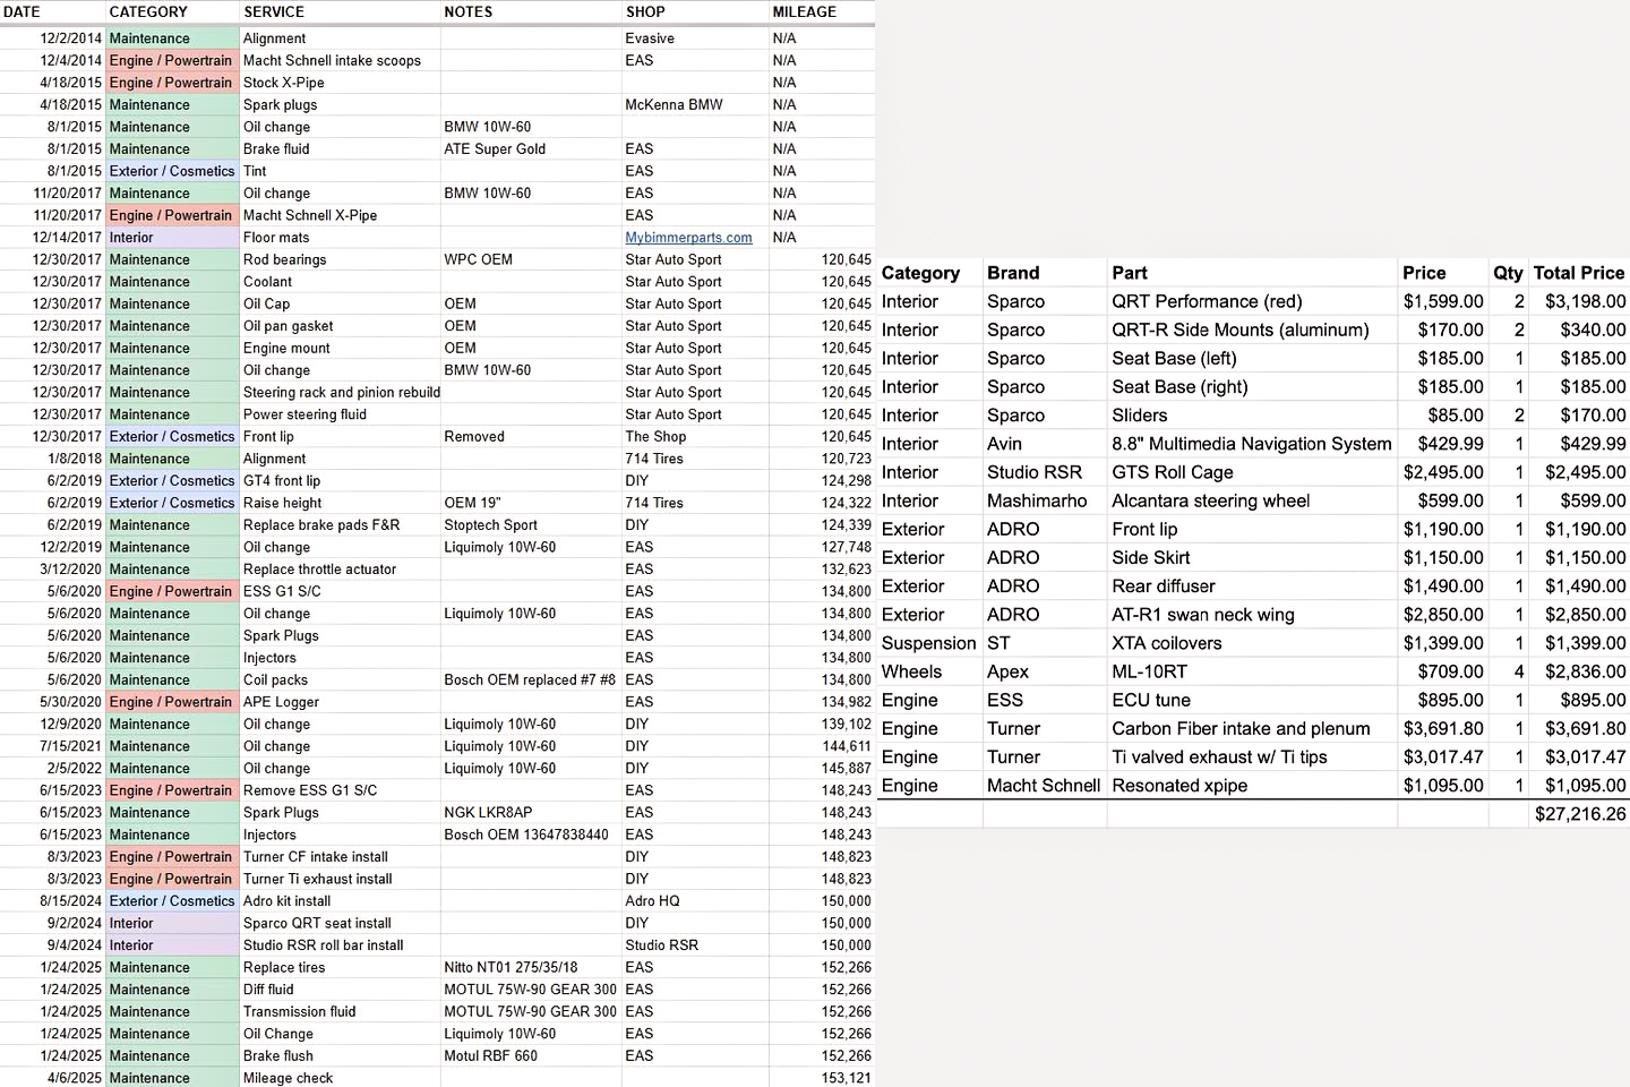Image resolution: width=1630 pixels, height=1087 pixels.
Task: Click the 'Resonated xpipe' part cell
Action: click(x=1252, y=786)
